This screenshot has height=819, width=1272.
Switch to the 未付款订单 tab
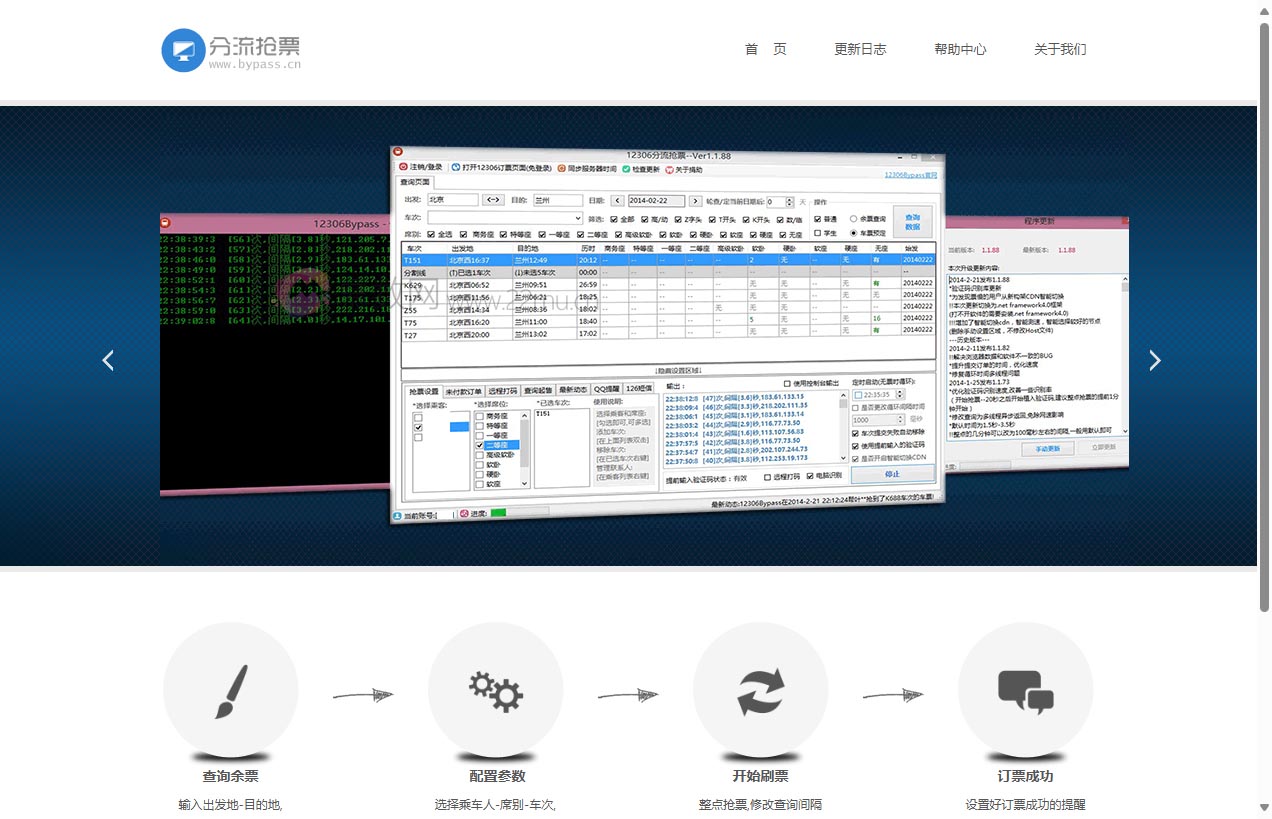pos(464,390)
